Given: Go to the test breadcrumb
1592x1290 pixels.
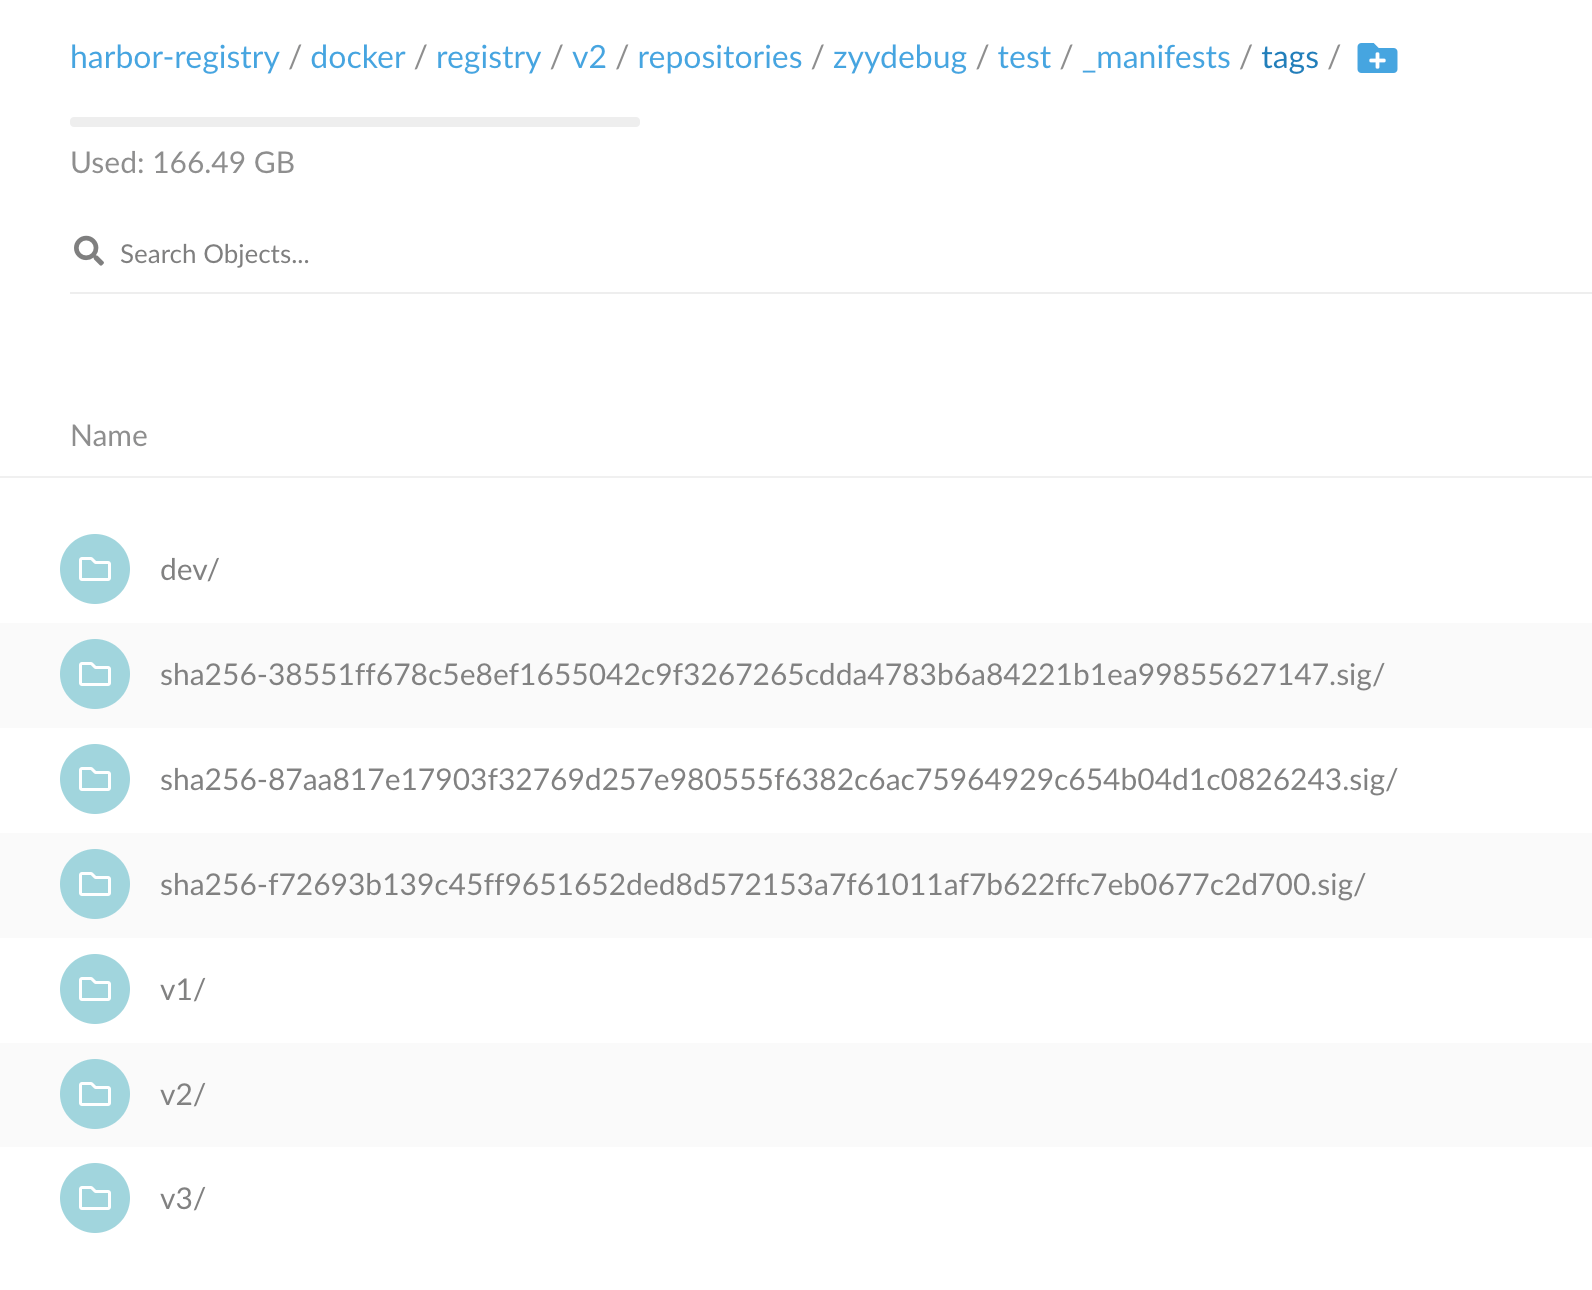Looking at the screenshot, I should click(x=1024, y=58).
